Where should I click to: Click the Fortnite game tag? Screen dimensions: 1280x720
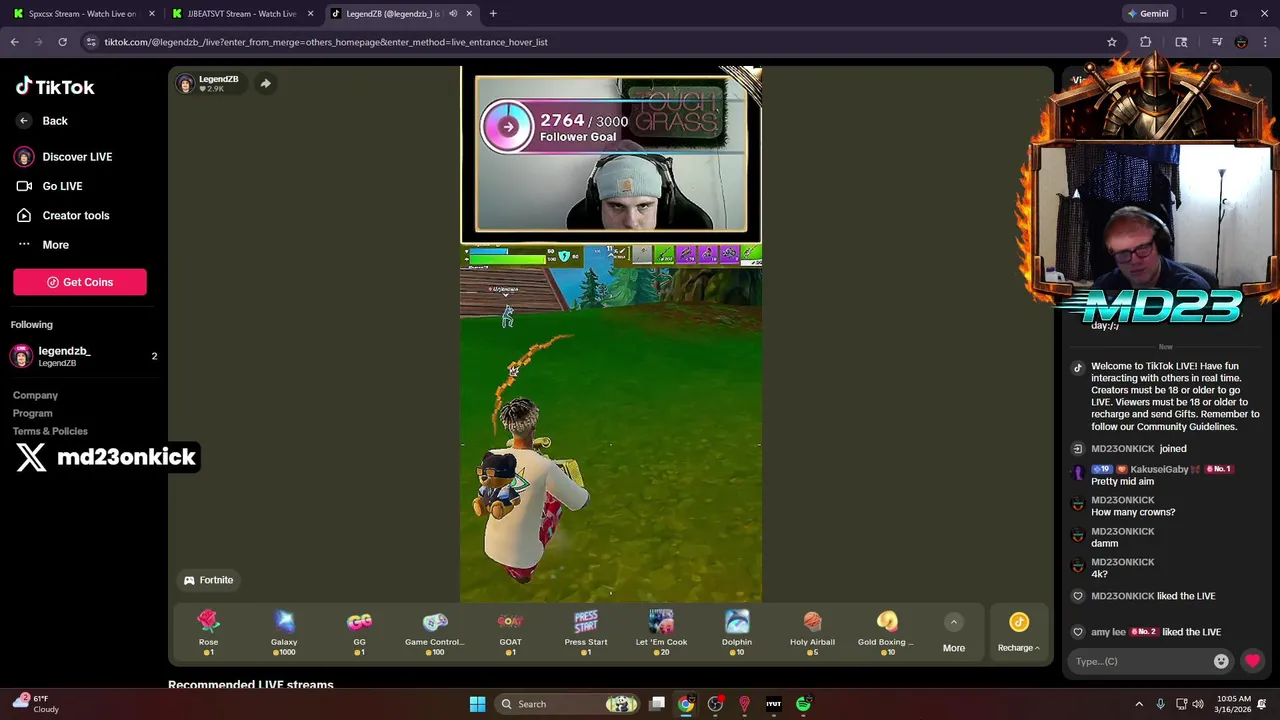pyautogui.click(x=208, y=580)
